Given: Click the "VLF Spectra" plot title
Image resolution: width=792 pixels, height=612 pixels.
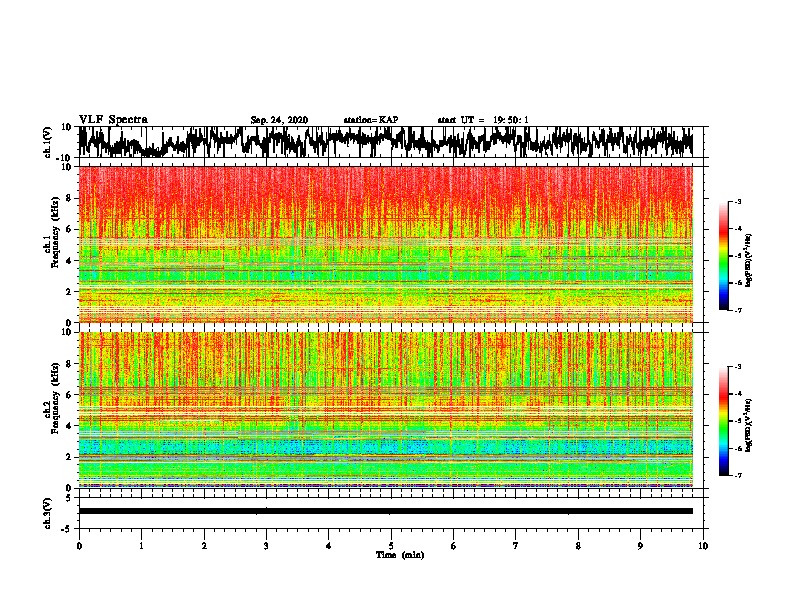Looking at the screenshot, I should click(113, 120).
